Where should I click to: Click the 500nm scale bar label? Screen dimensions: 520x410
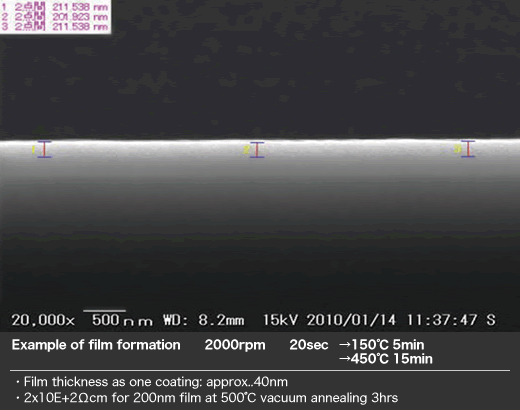(x=122, y=320)
